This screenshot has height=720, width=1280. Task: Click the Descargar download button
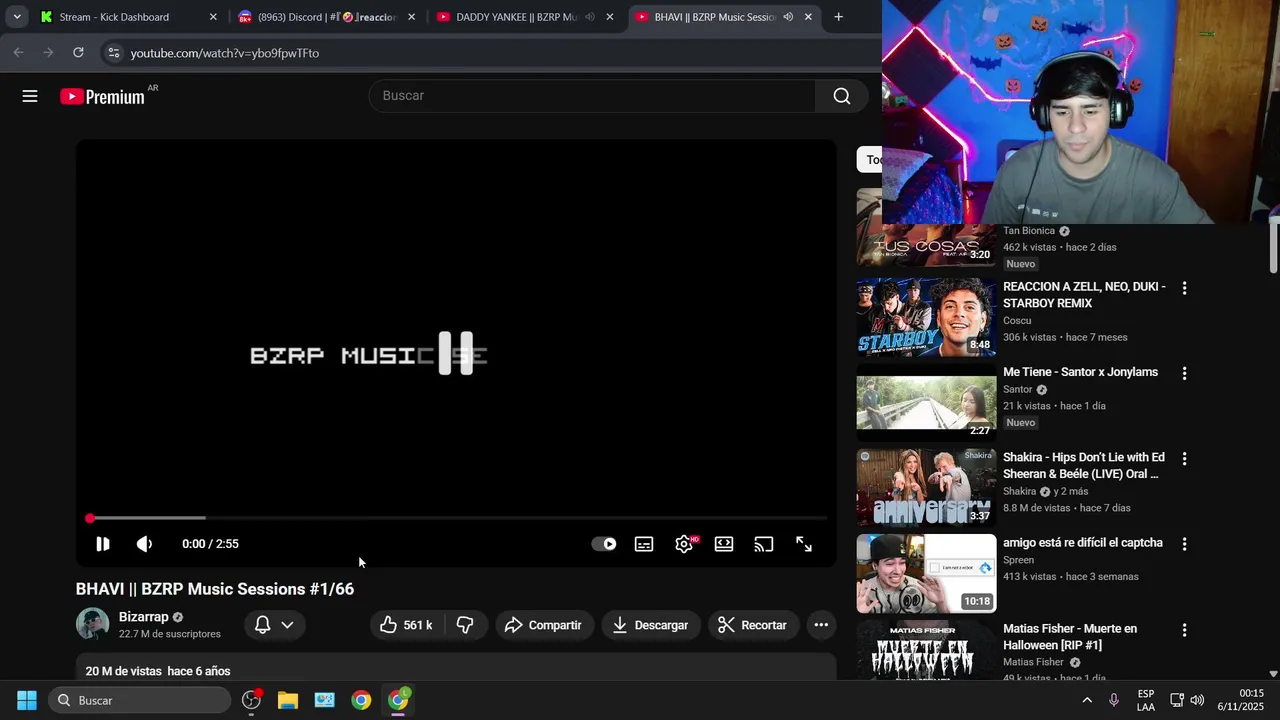650,625
